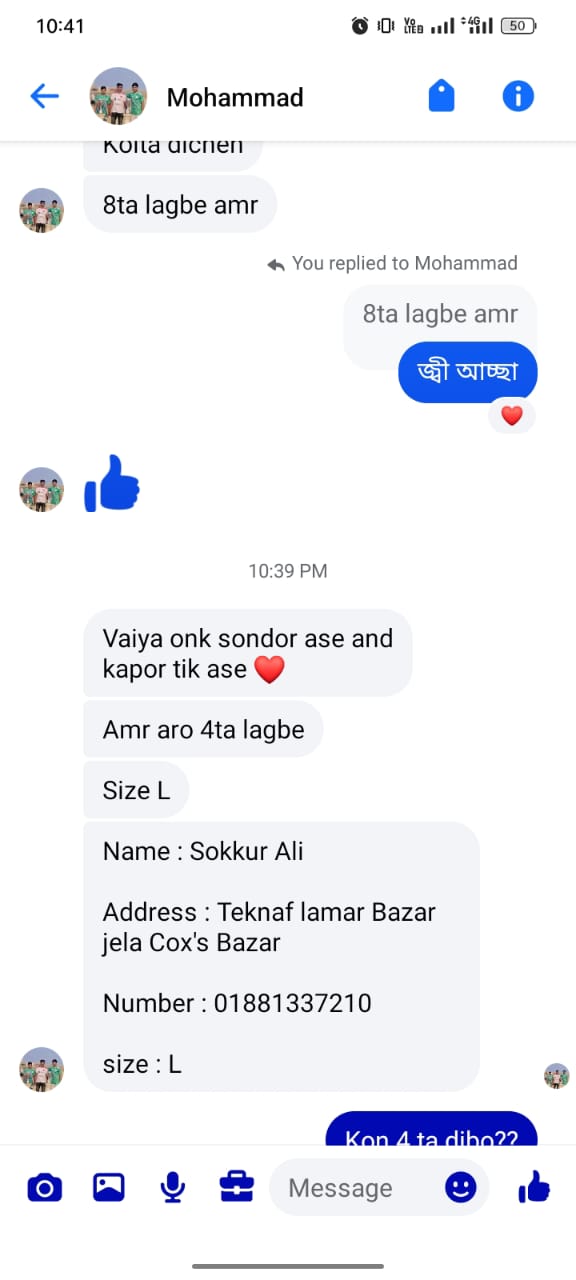Send a thumbs-up like from message bar

(x=534, y=1187)
